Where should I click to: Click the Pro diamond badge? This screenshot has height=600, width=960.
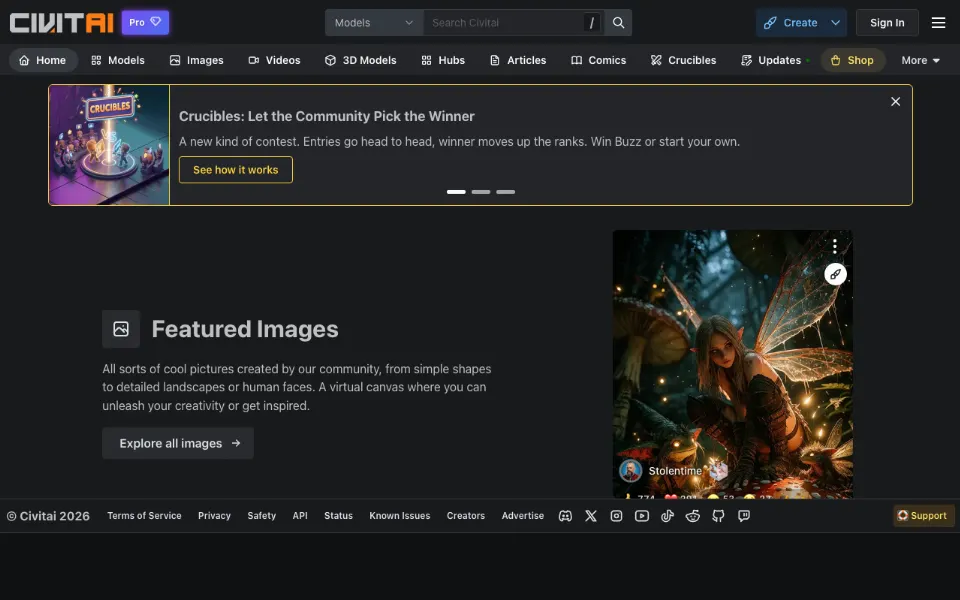(145, 23)
